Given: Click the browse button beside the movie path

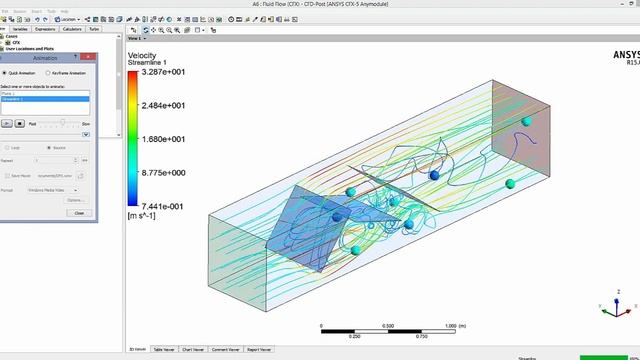Looking at the screenshot, I should pyautogui.click(x=80, y=176).
